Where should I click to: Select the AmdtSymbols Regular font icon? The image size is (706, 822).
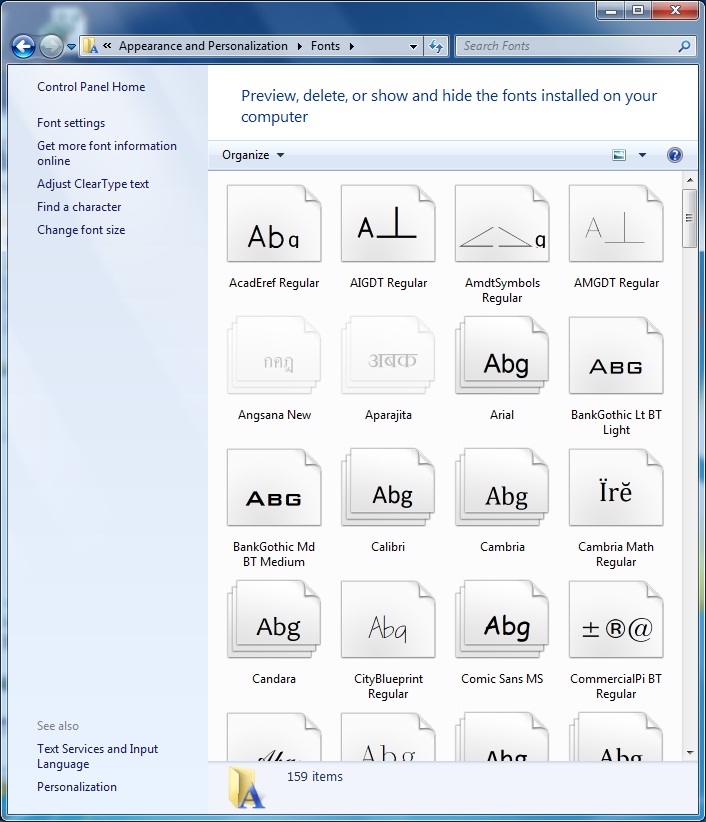click(x=502, y=224)
